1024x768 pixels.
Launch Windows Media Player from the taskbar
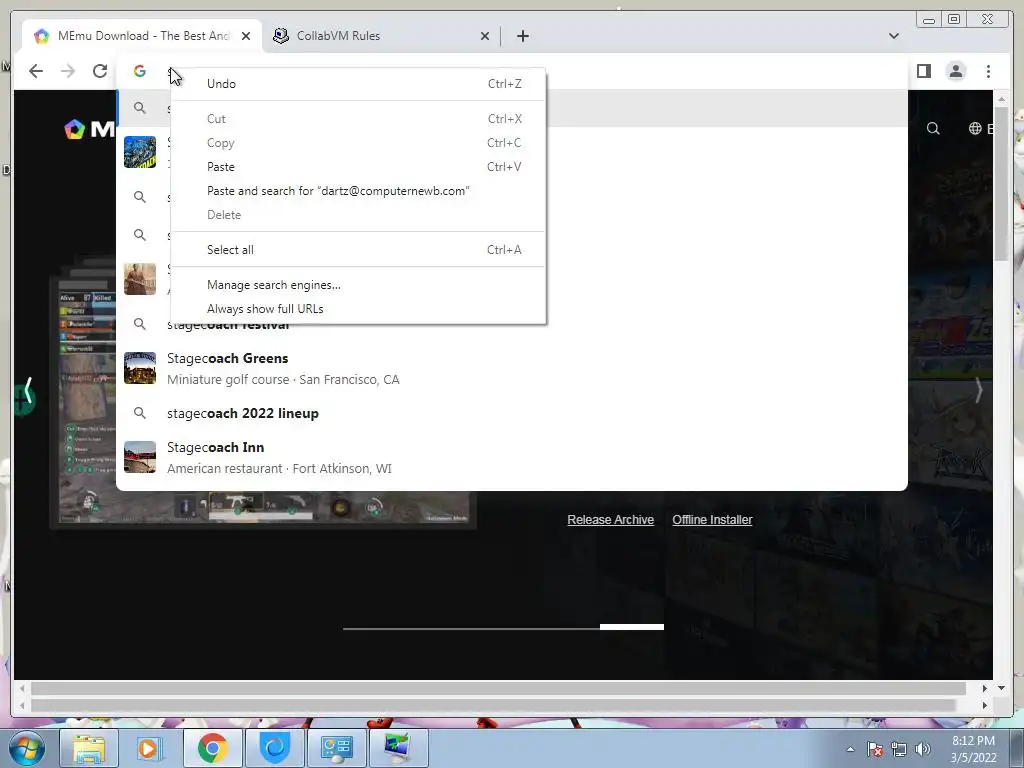pos(148,748)
